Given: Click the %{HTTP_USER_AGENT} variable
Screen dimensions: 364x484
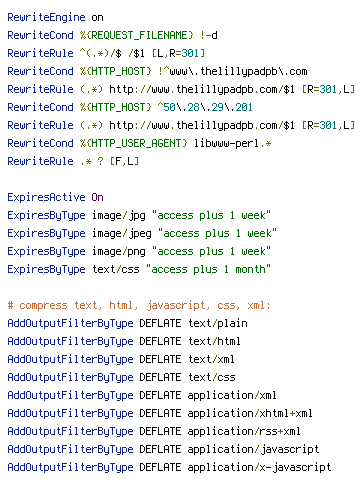Looking at the screenshot, I should (x=134, y=143).
